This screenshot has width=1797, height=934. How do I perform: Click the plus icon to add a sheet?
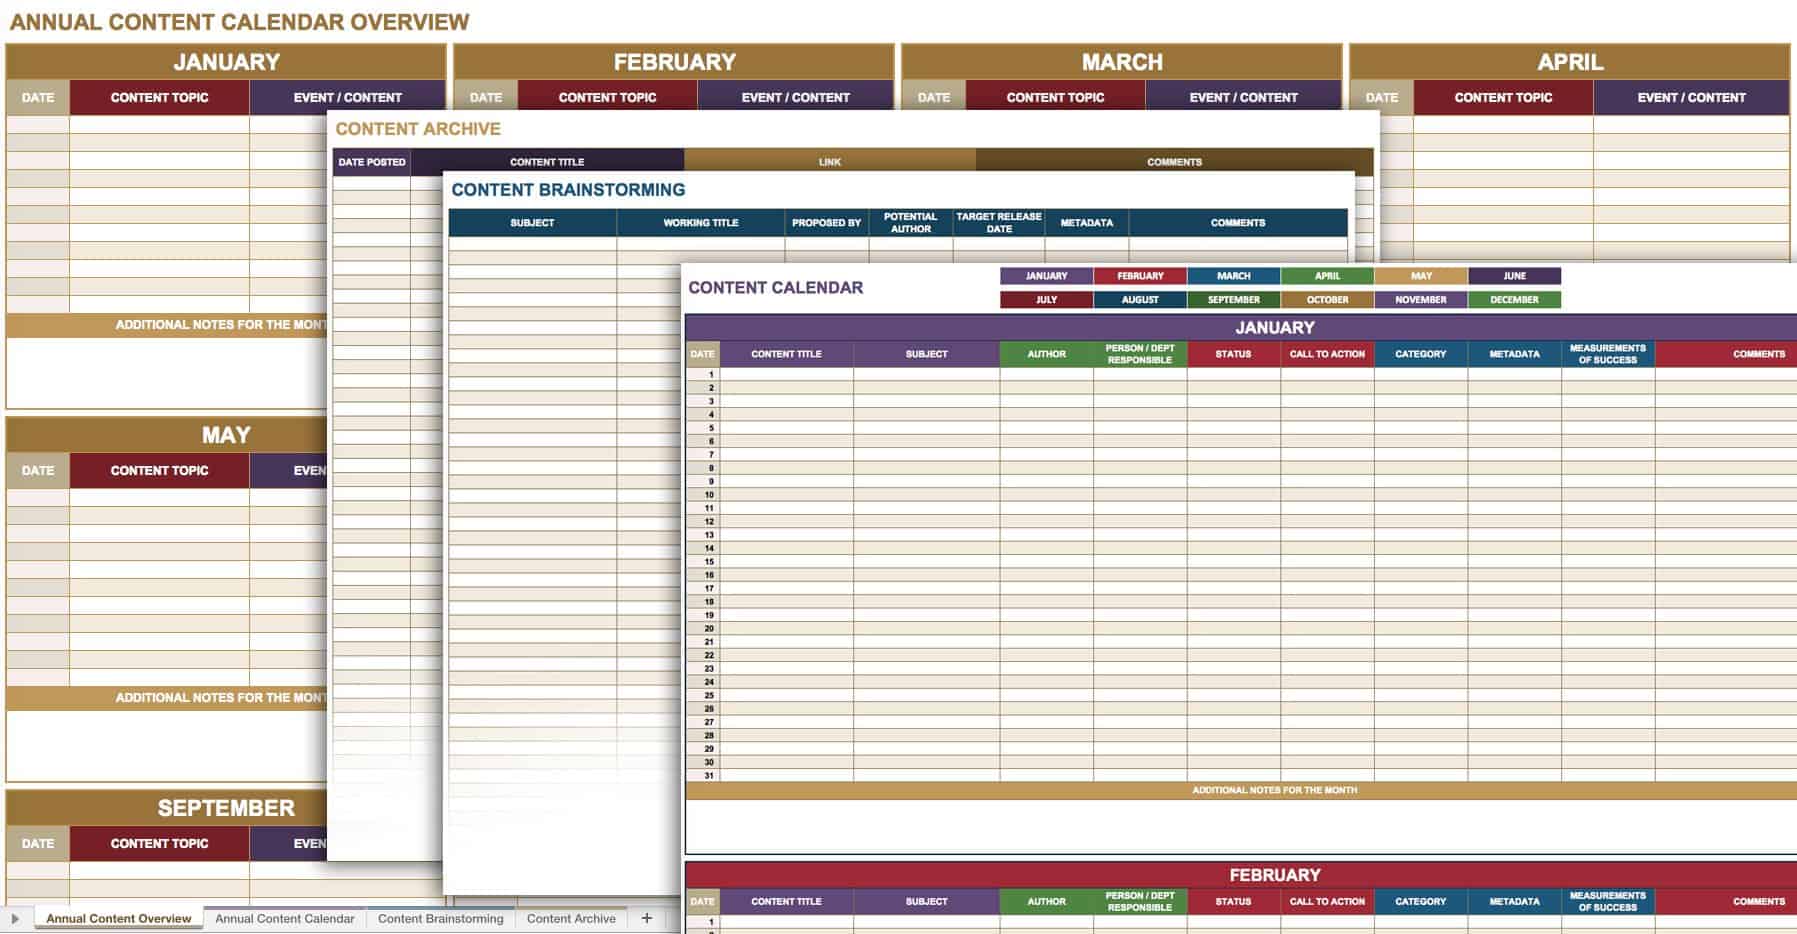[647, 918]
